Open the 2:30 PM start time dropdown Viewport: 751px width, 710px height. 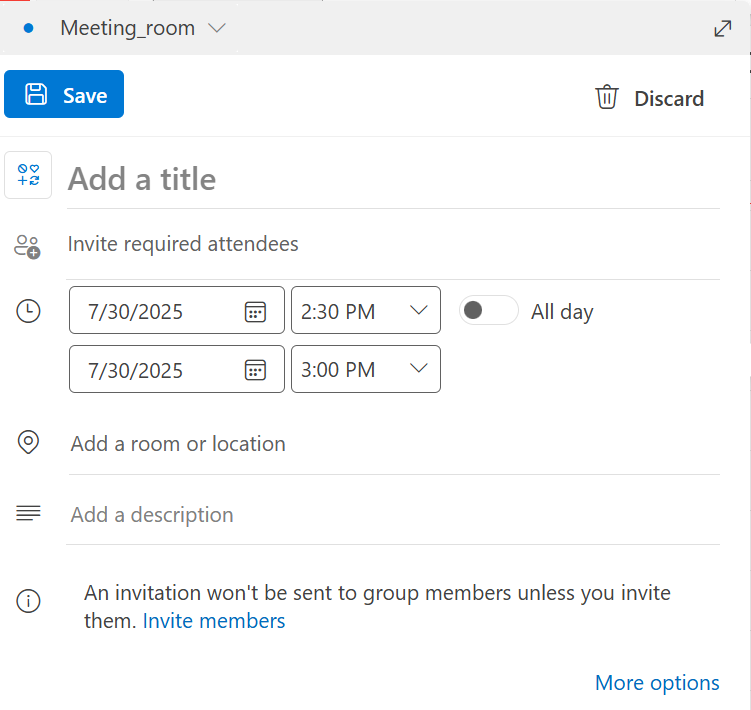(366, 310)
